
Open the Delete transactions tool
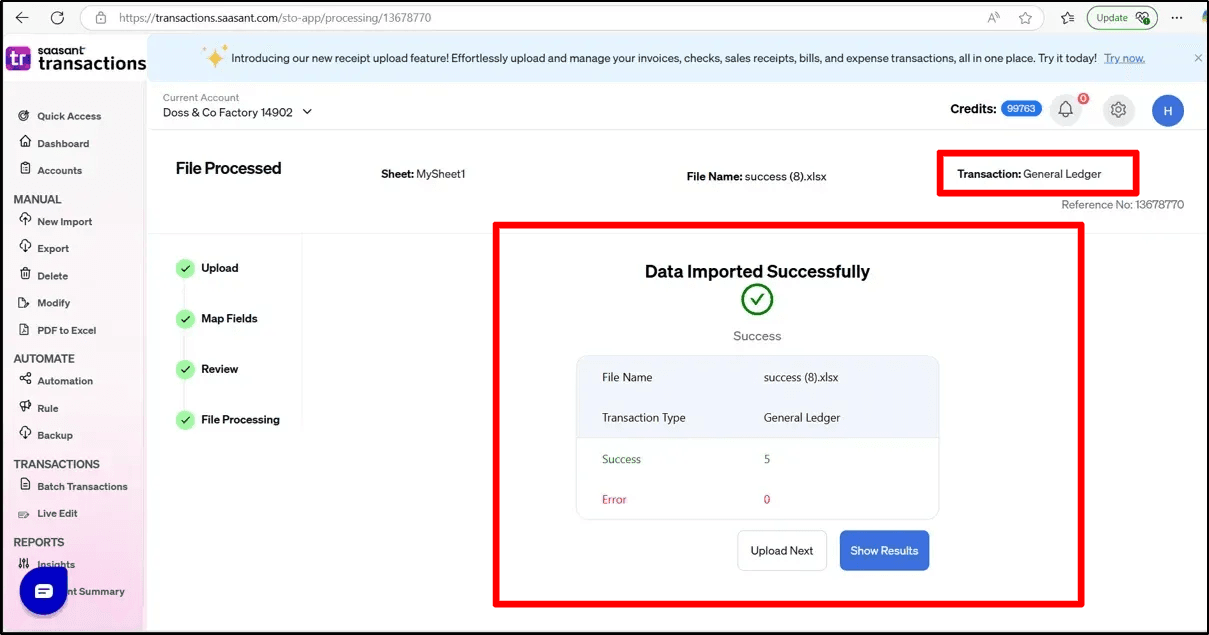coord(54,275)
